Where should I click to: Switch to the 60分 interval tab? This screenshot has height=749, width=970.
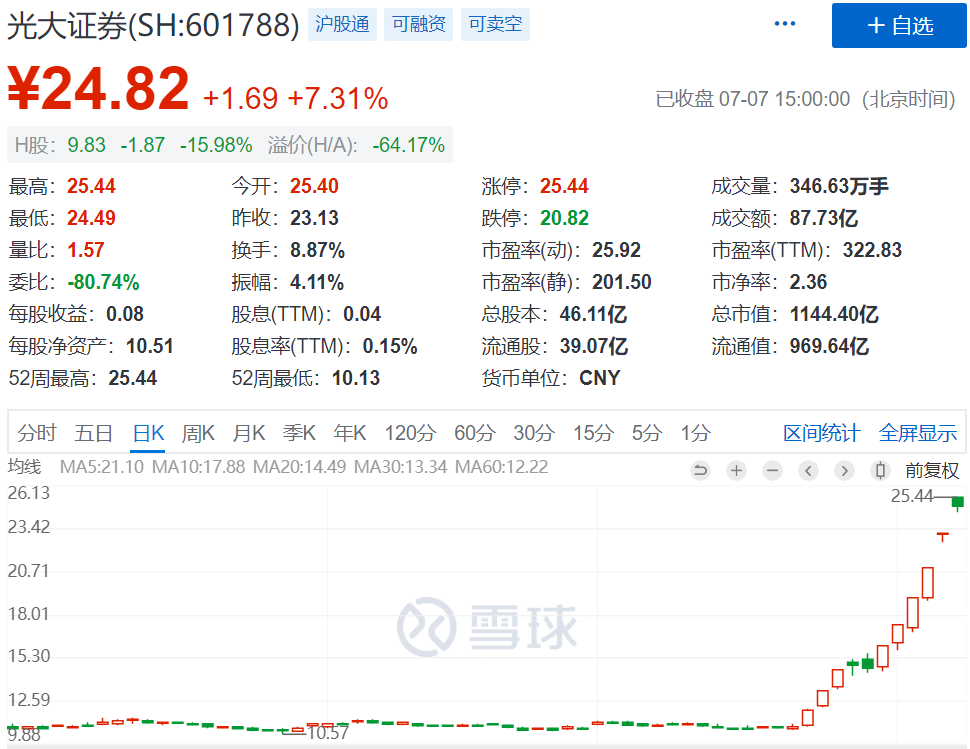coord(474,433)
